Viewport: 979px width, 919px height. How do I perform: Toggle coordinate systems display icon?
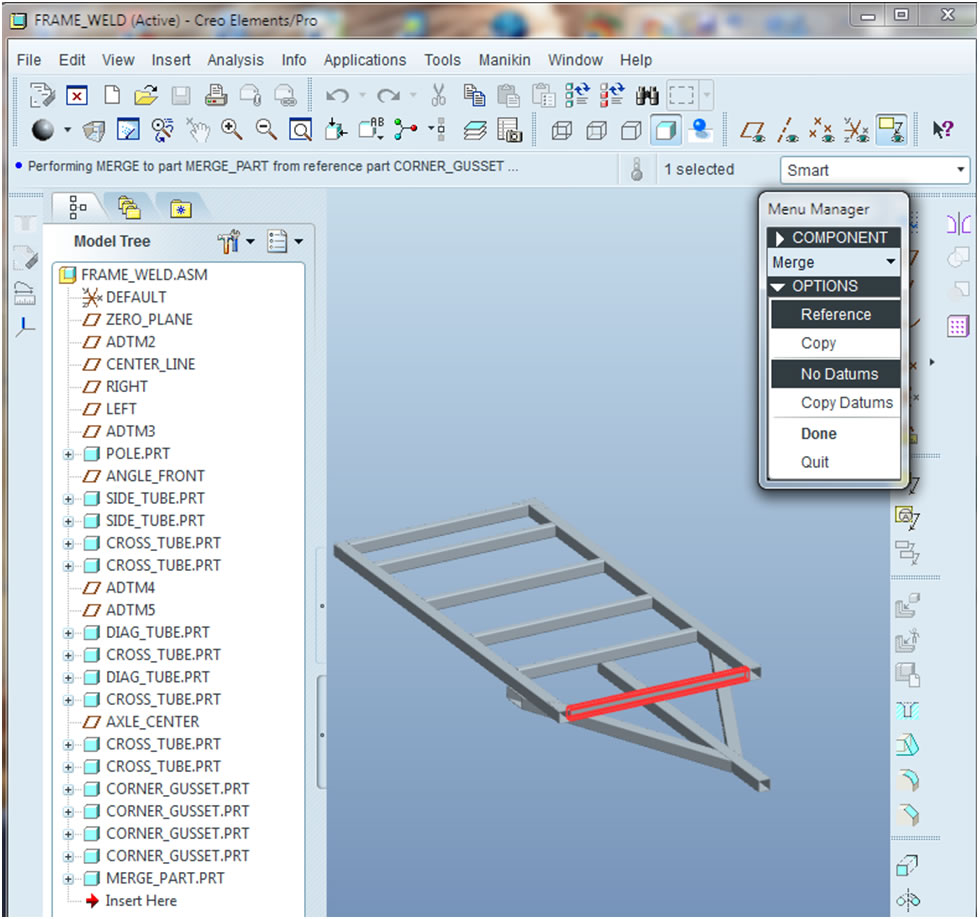[855, 130]
